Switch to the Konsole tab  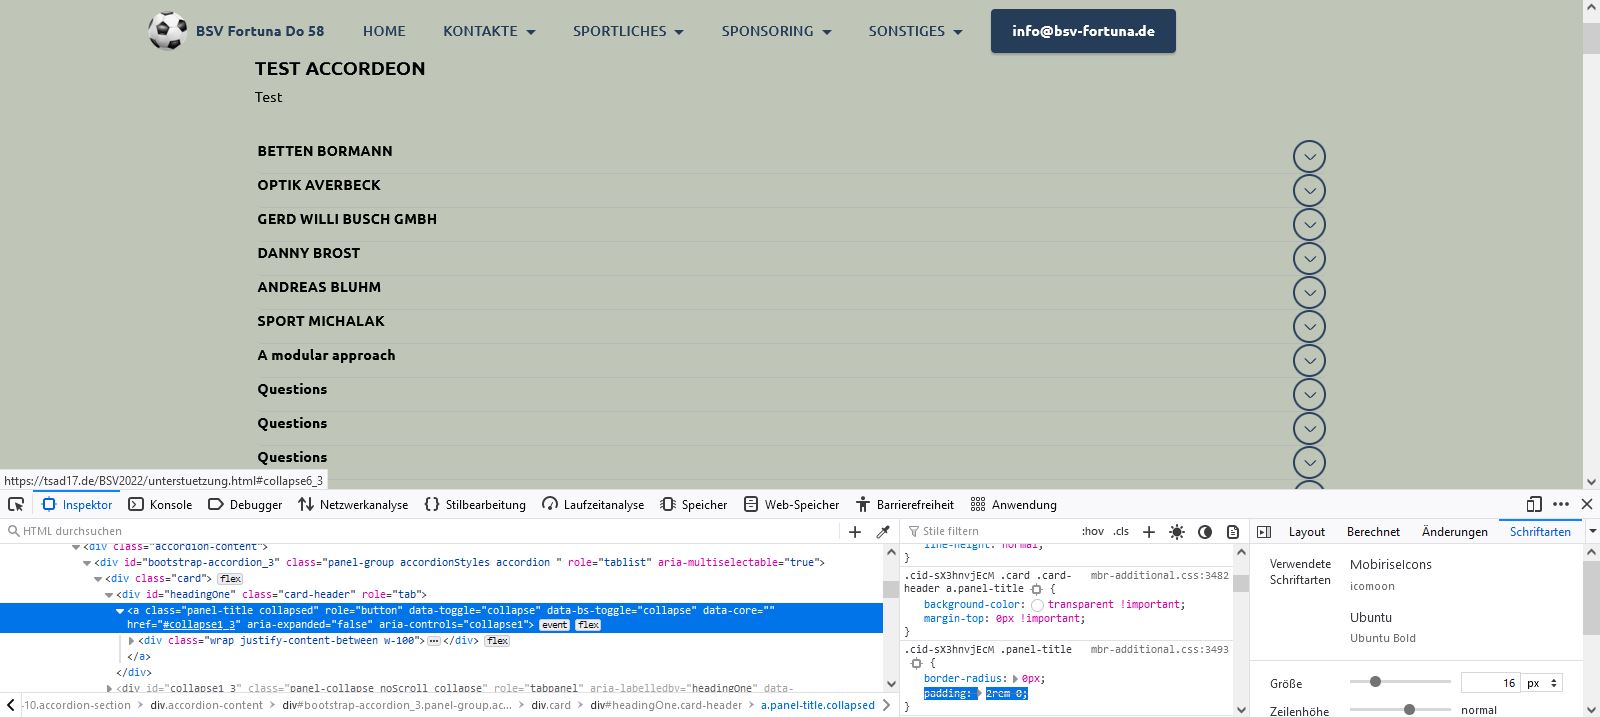point(160,504)
